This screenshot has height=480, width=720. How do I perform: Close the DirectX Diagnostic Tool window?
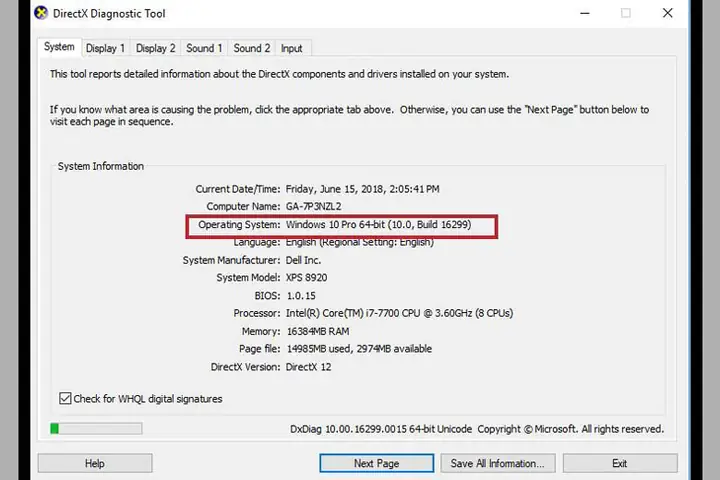click(x=668, y=13)
